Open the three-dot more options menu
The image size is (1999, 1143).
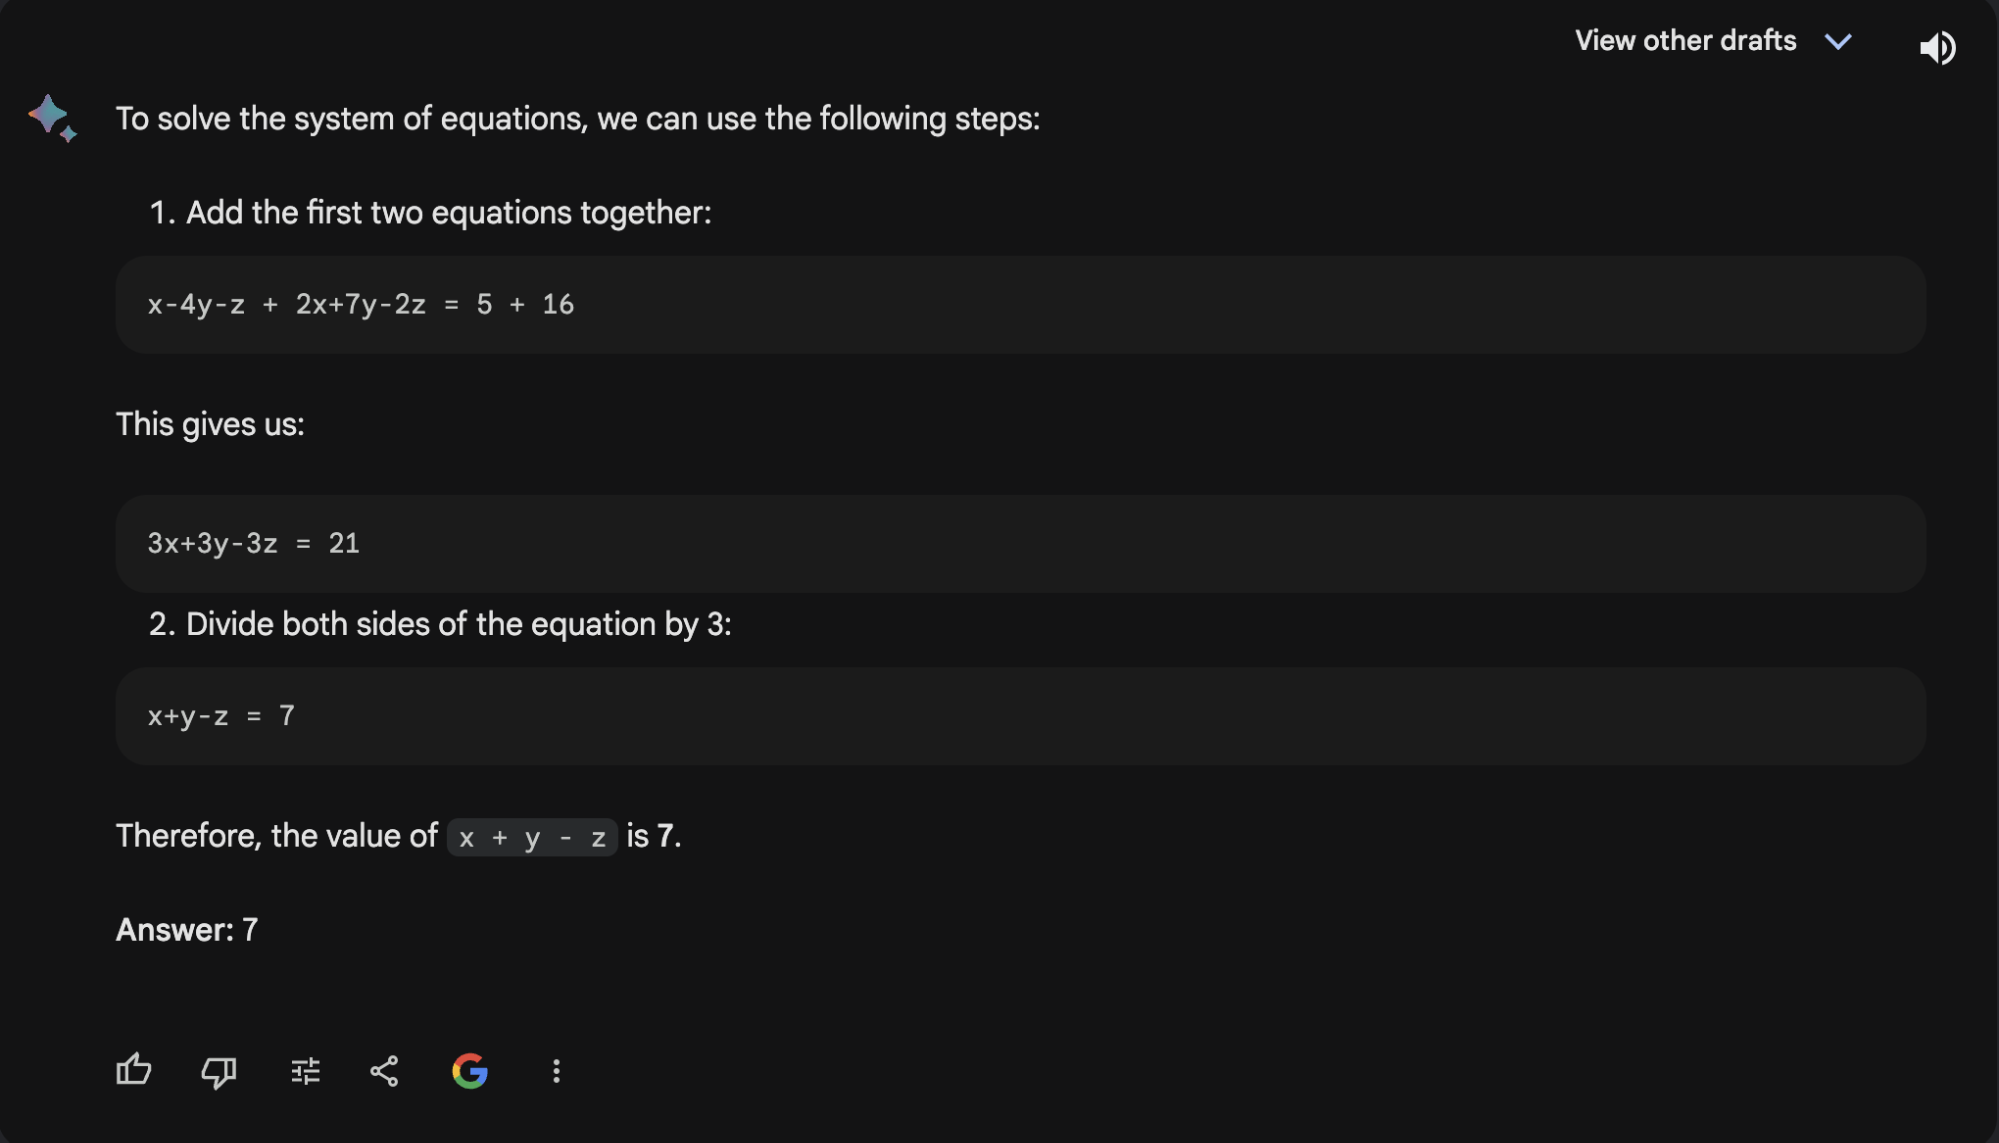[x=556, y=1072]
